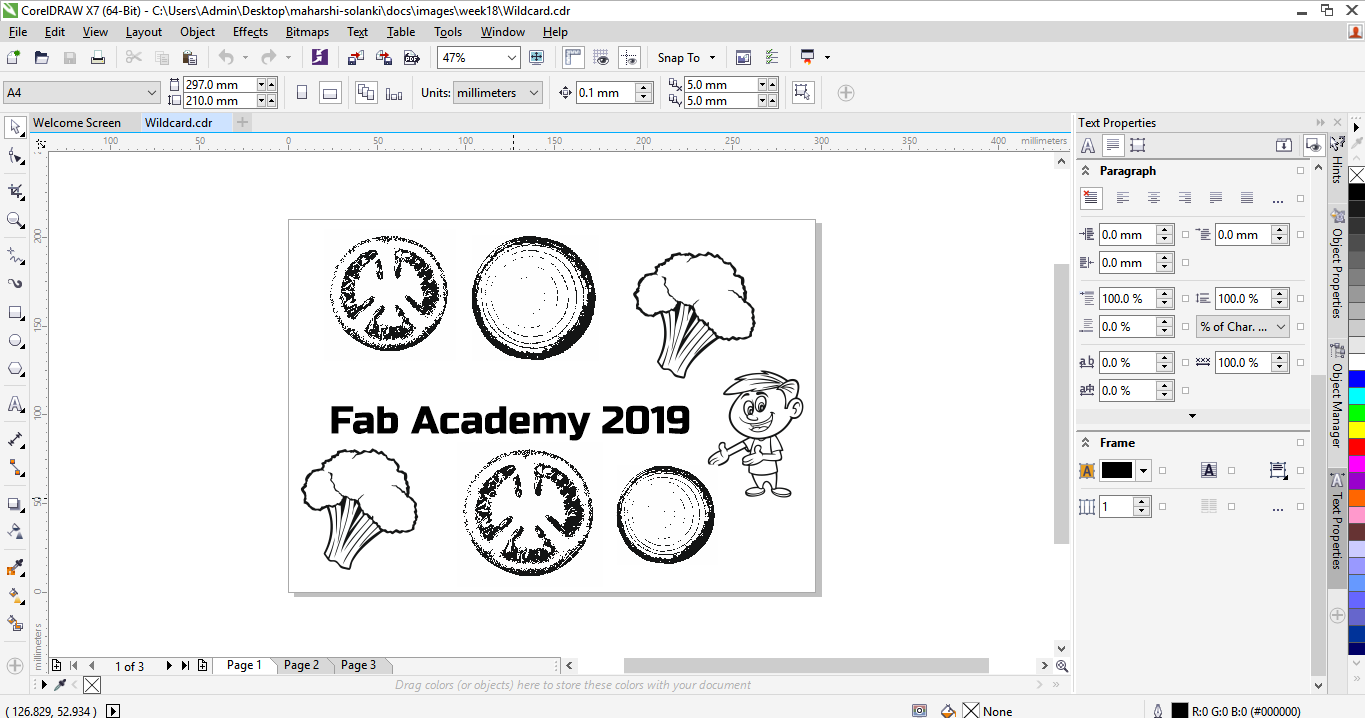Click the Paragraph settings ellipsis button
This screenshot has height=718, width=1365.
[x=1277, y=199]
